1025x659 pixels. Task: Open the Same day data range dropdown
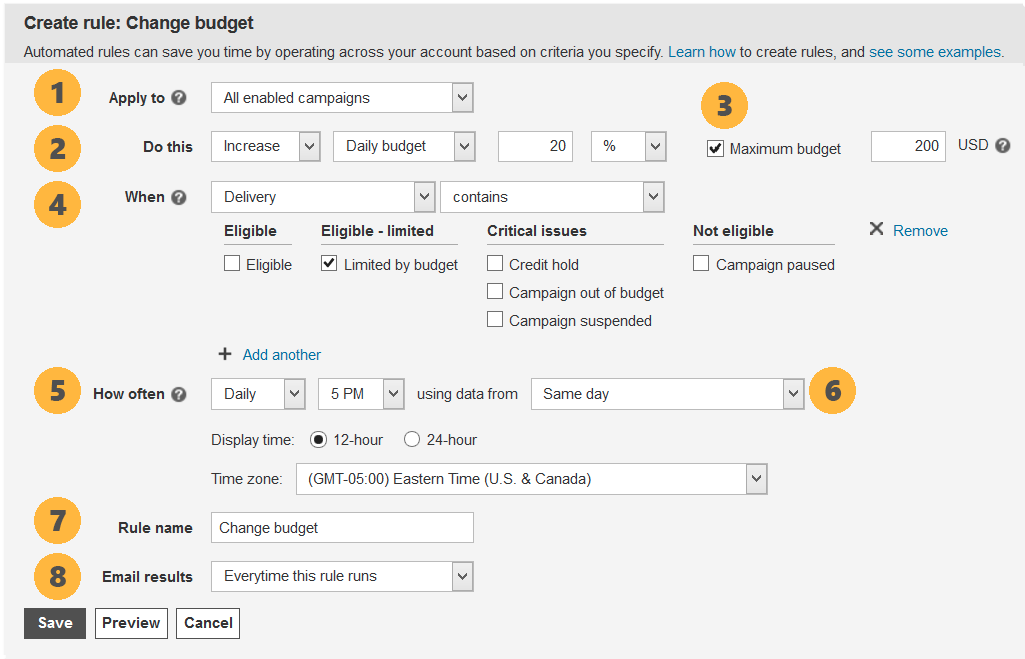667,394
